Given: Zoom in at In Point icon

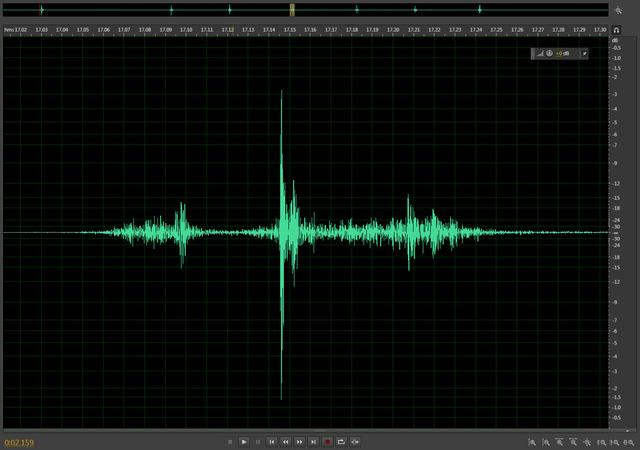Looking at the screenshot, I should pyautogui.click(x=602, y=442).
